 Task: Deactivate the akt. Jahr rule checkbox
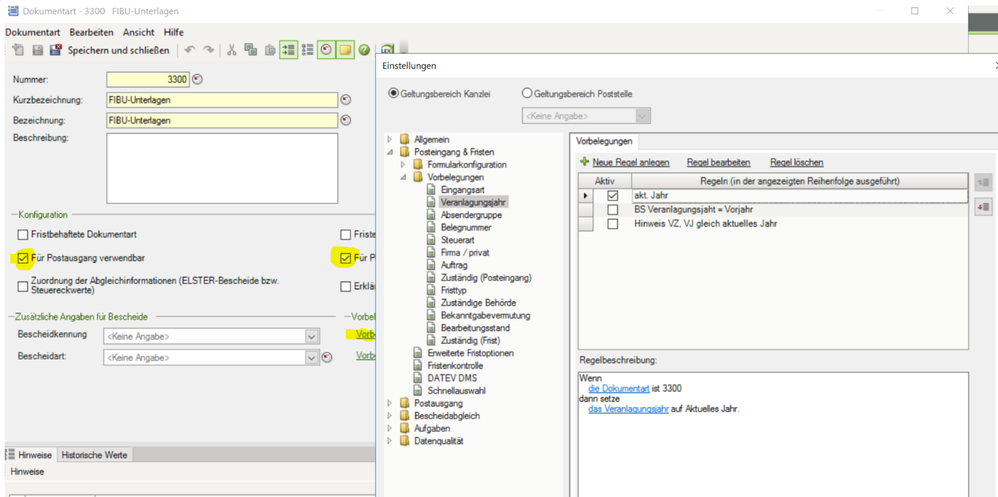(612, 195)
